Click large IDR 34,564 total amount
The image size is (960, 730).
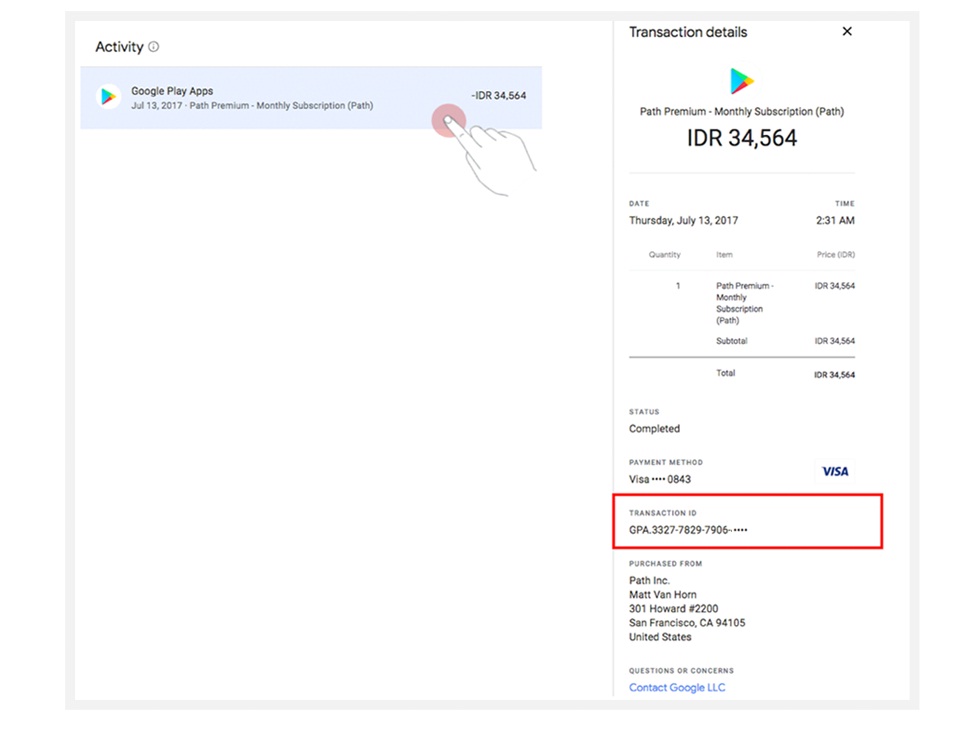coord(741,138)
